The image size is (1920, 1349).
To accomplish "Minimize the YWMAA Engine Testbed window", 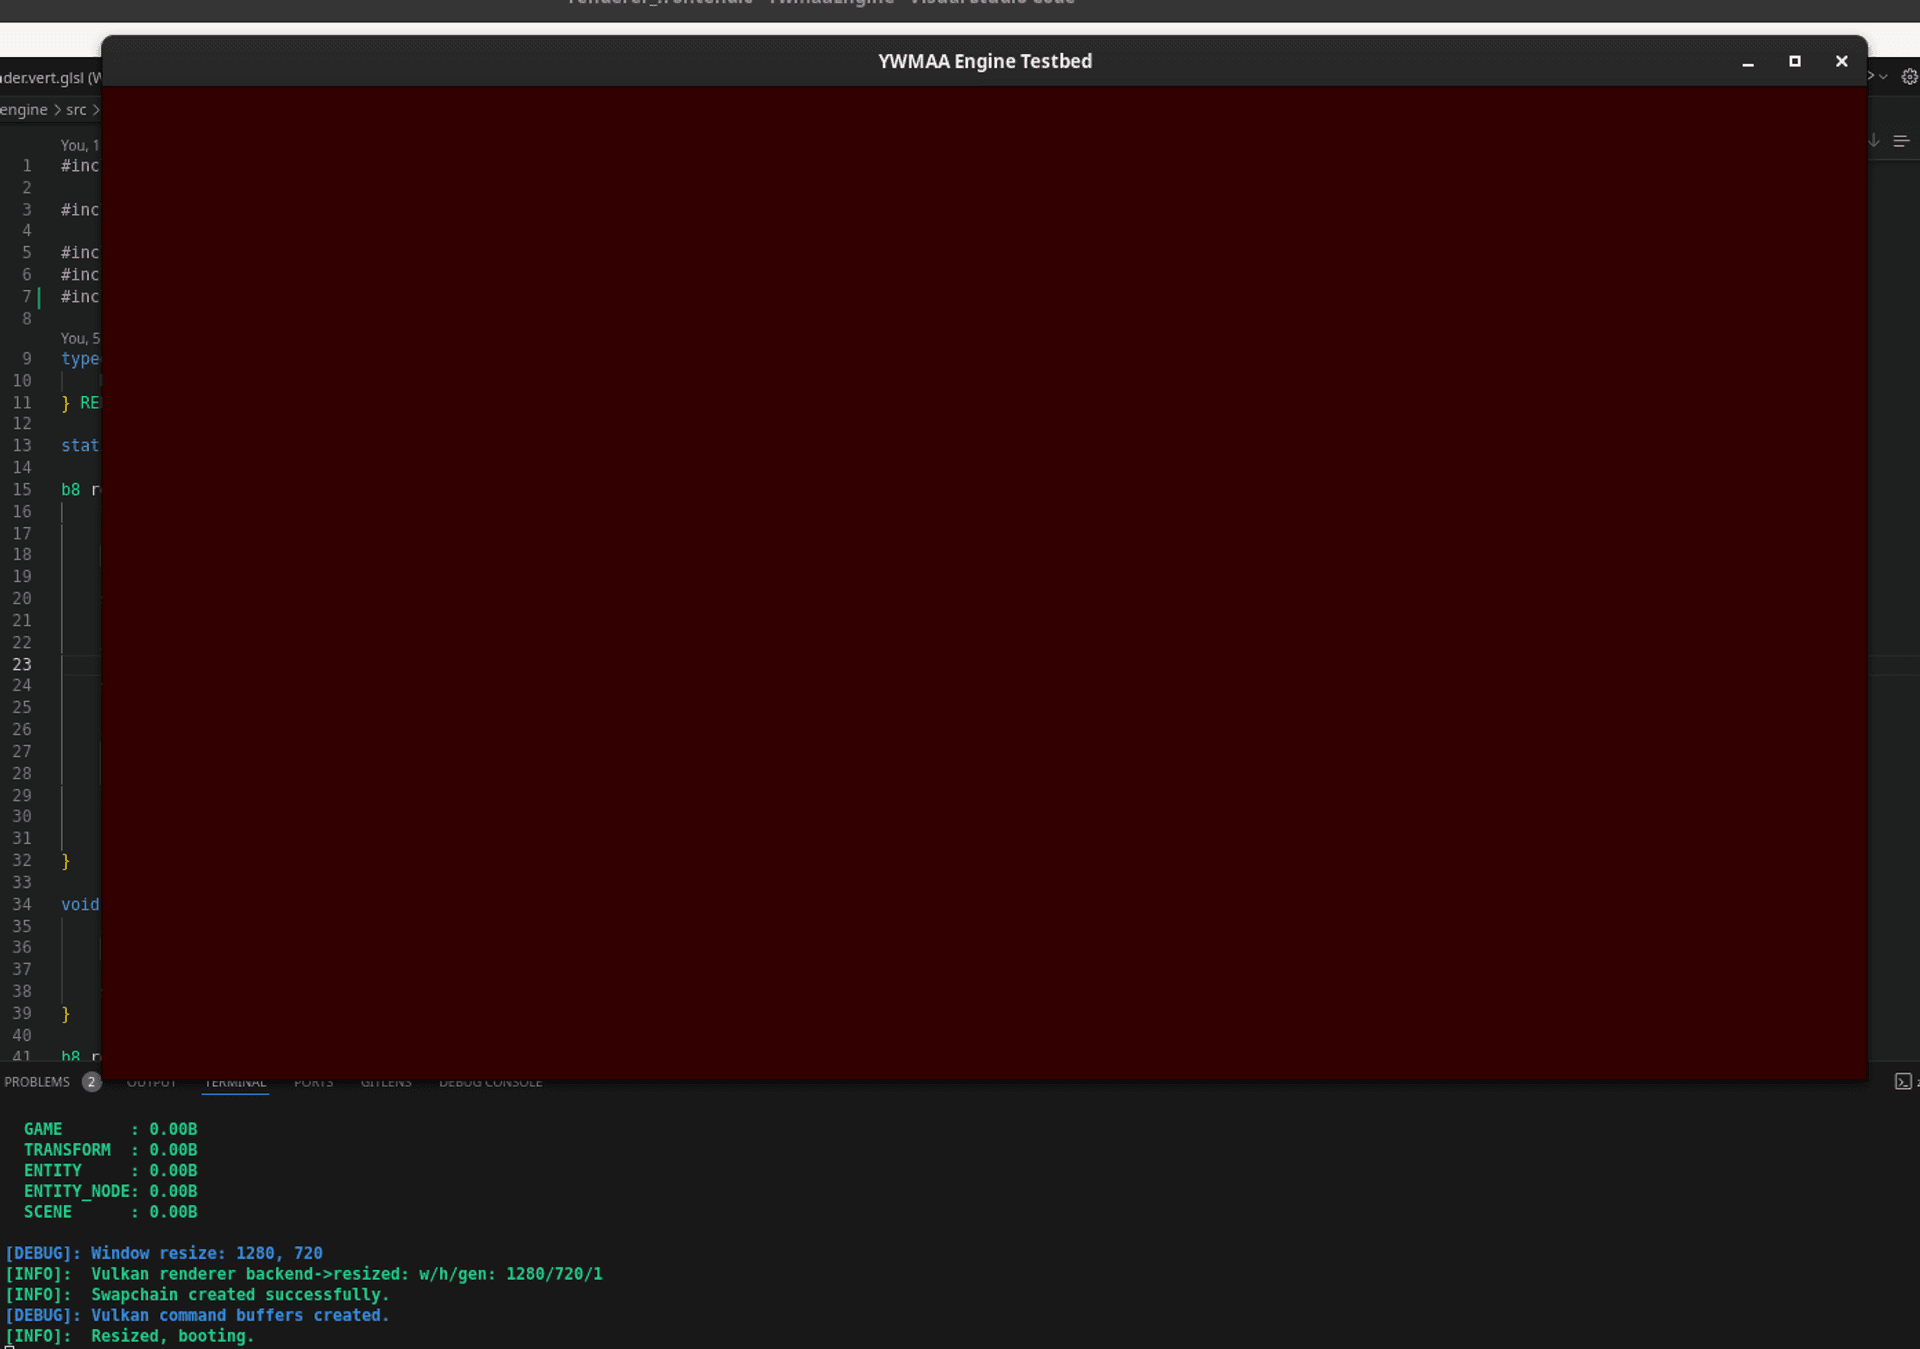I will pos(1748,62).
